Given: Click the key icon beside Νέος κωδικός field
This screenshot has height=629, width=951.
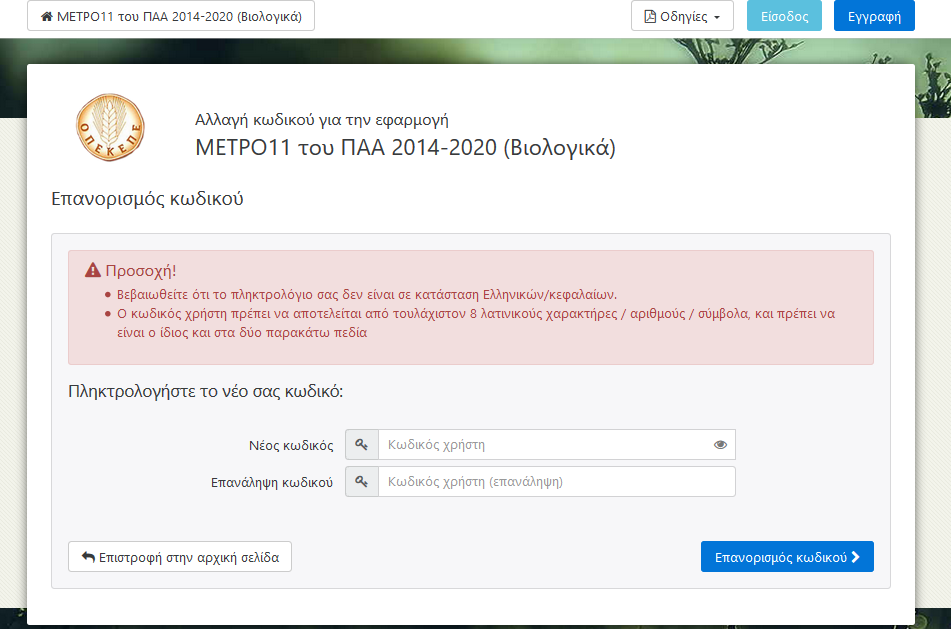Looking at the screenshot, I should point(361,445).
